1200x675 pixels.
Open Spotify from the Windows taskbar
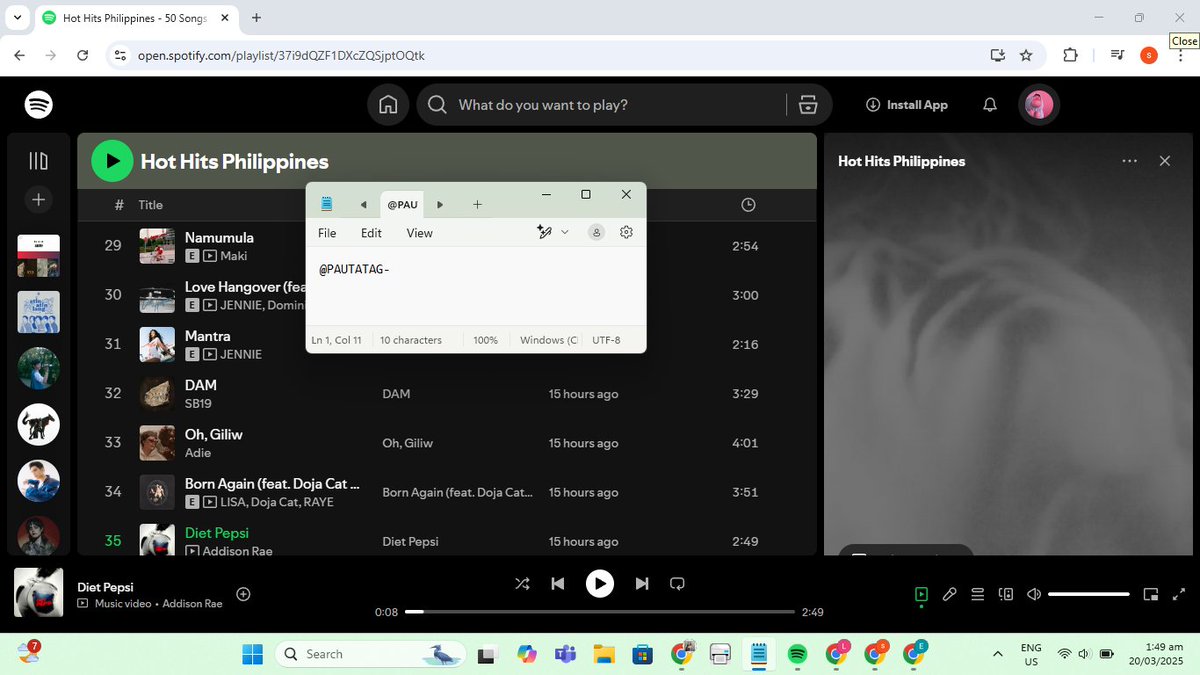tap(797, 654)
